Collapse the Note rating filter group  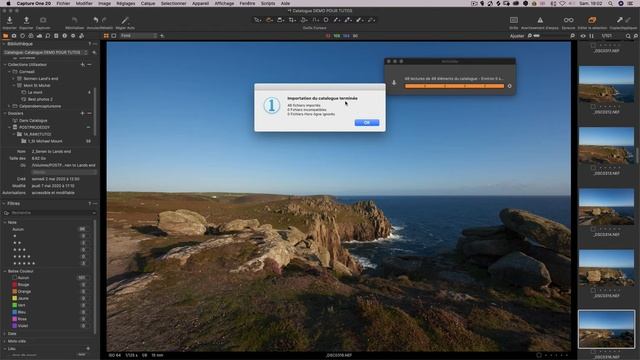[5, 222]
